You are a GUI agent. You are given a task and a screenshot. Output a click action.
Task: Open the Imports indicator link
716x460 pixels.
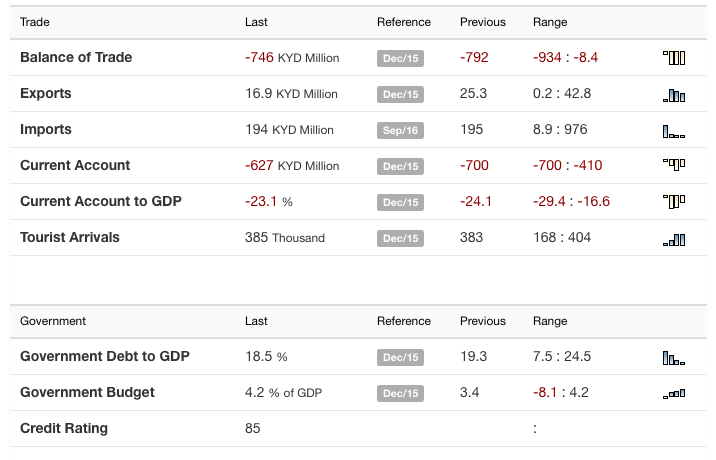[46, 130]
